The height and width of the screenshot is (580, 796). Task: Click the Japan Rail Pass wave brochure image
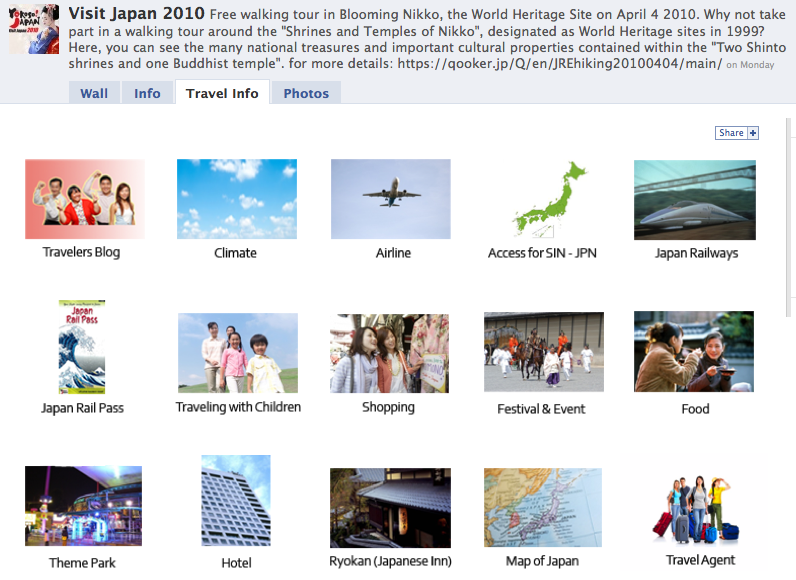82,347
